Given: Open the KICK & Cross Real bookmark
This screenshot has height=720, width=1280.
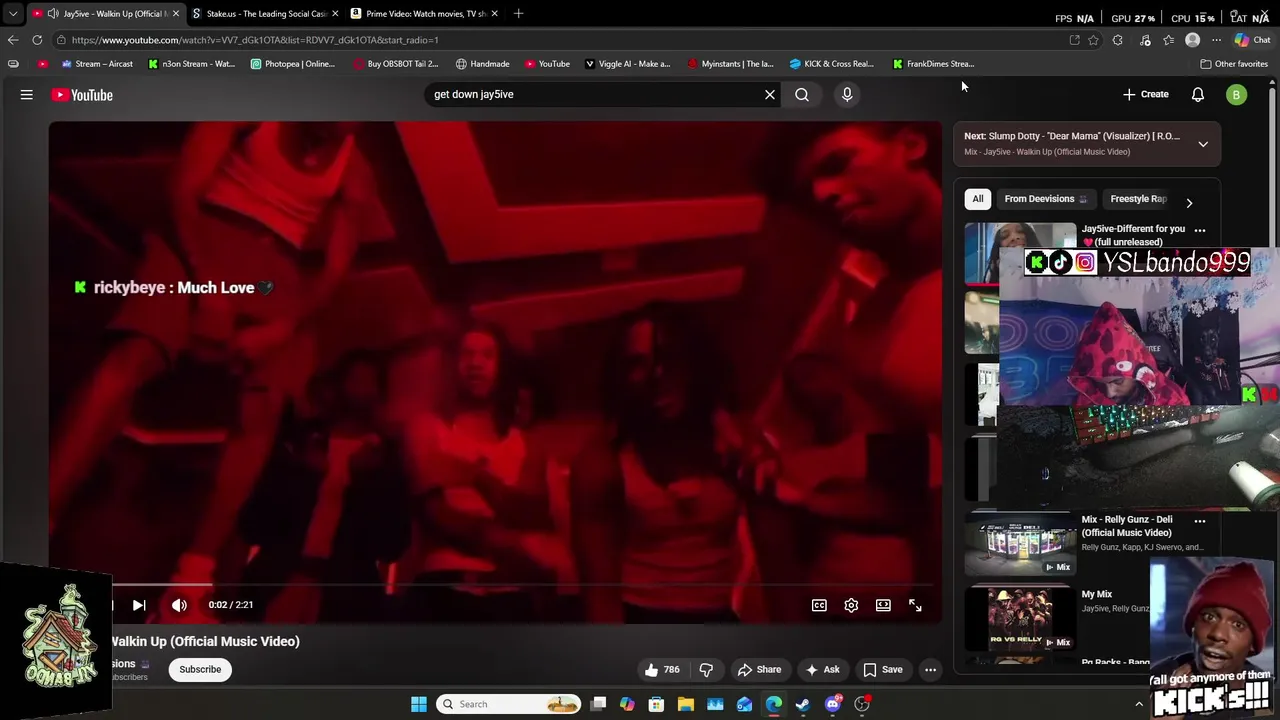Looking at the screenshot, I should point(831,64).
